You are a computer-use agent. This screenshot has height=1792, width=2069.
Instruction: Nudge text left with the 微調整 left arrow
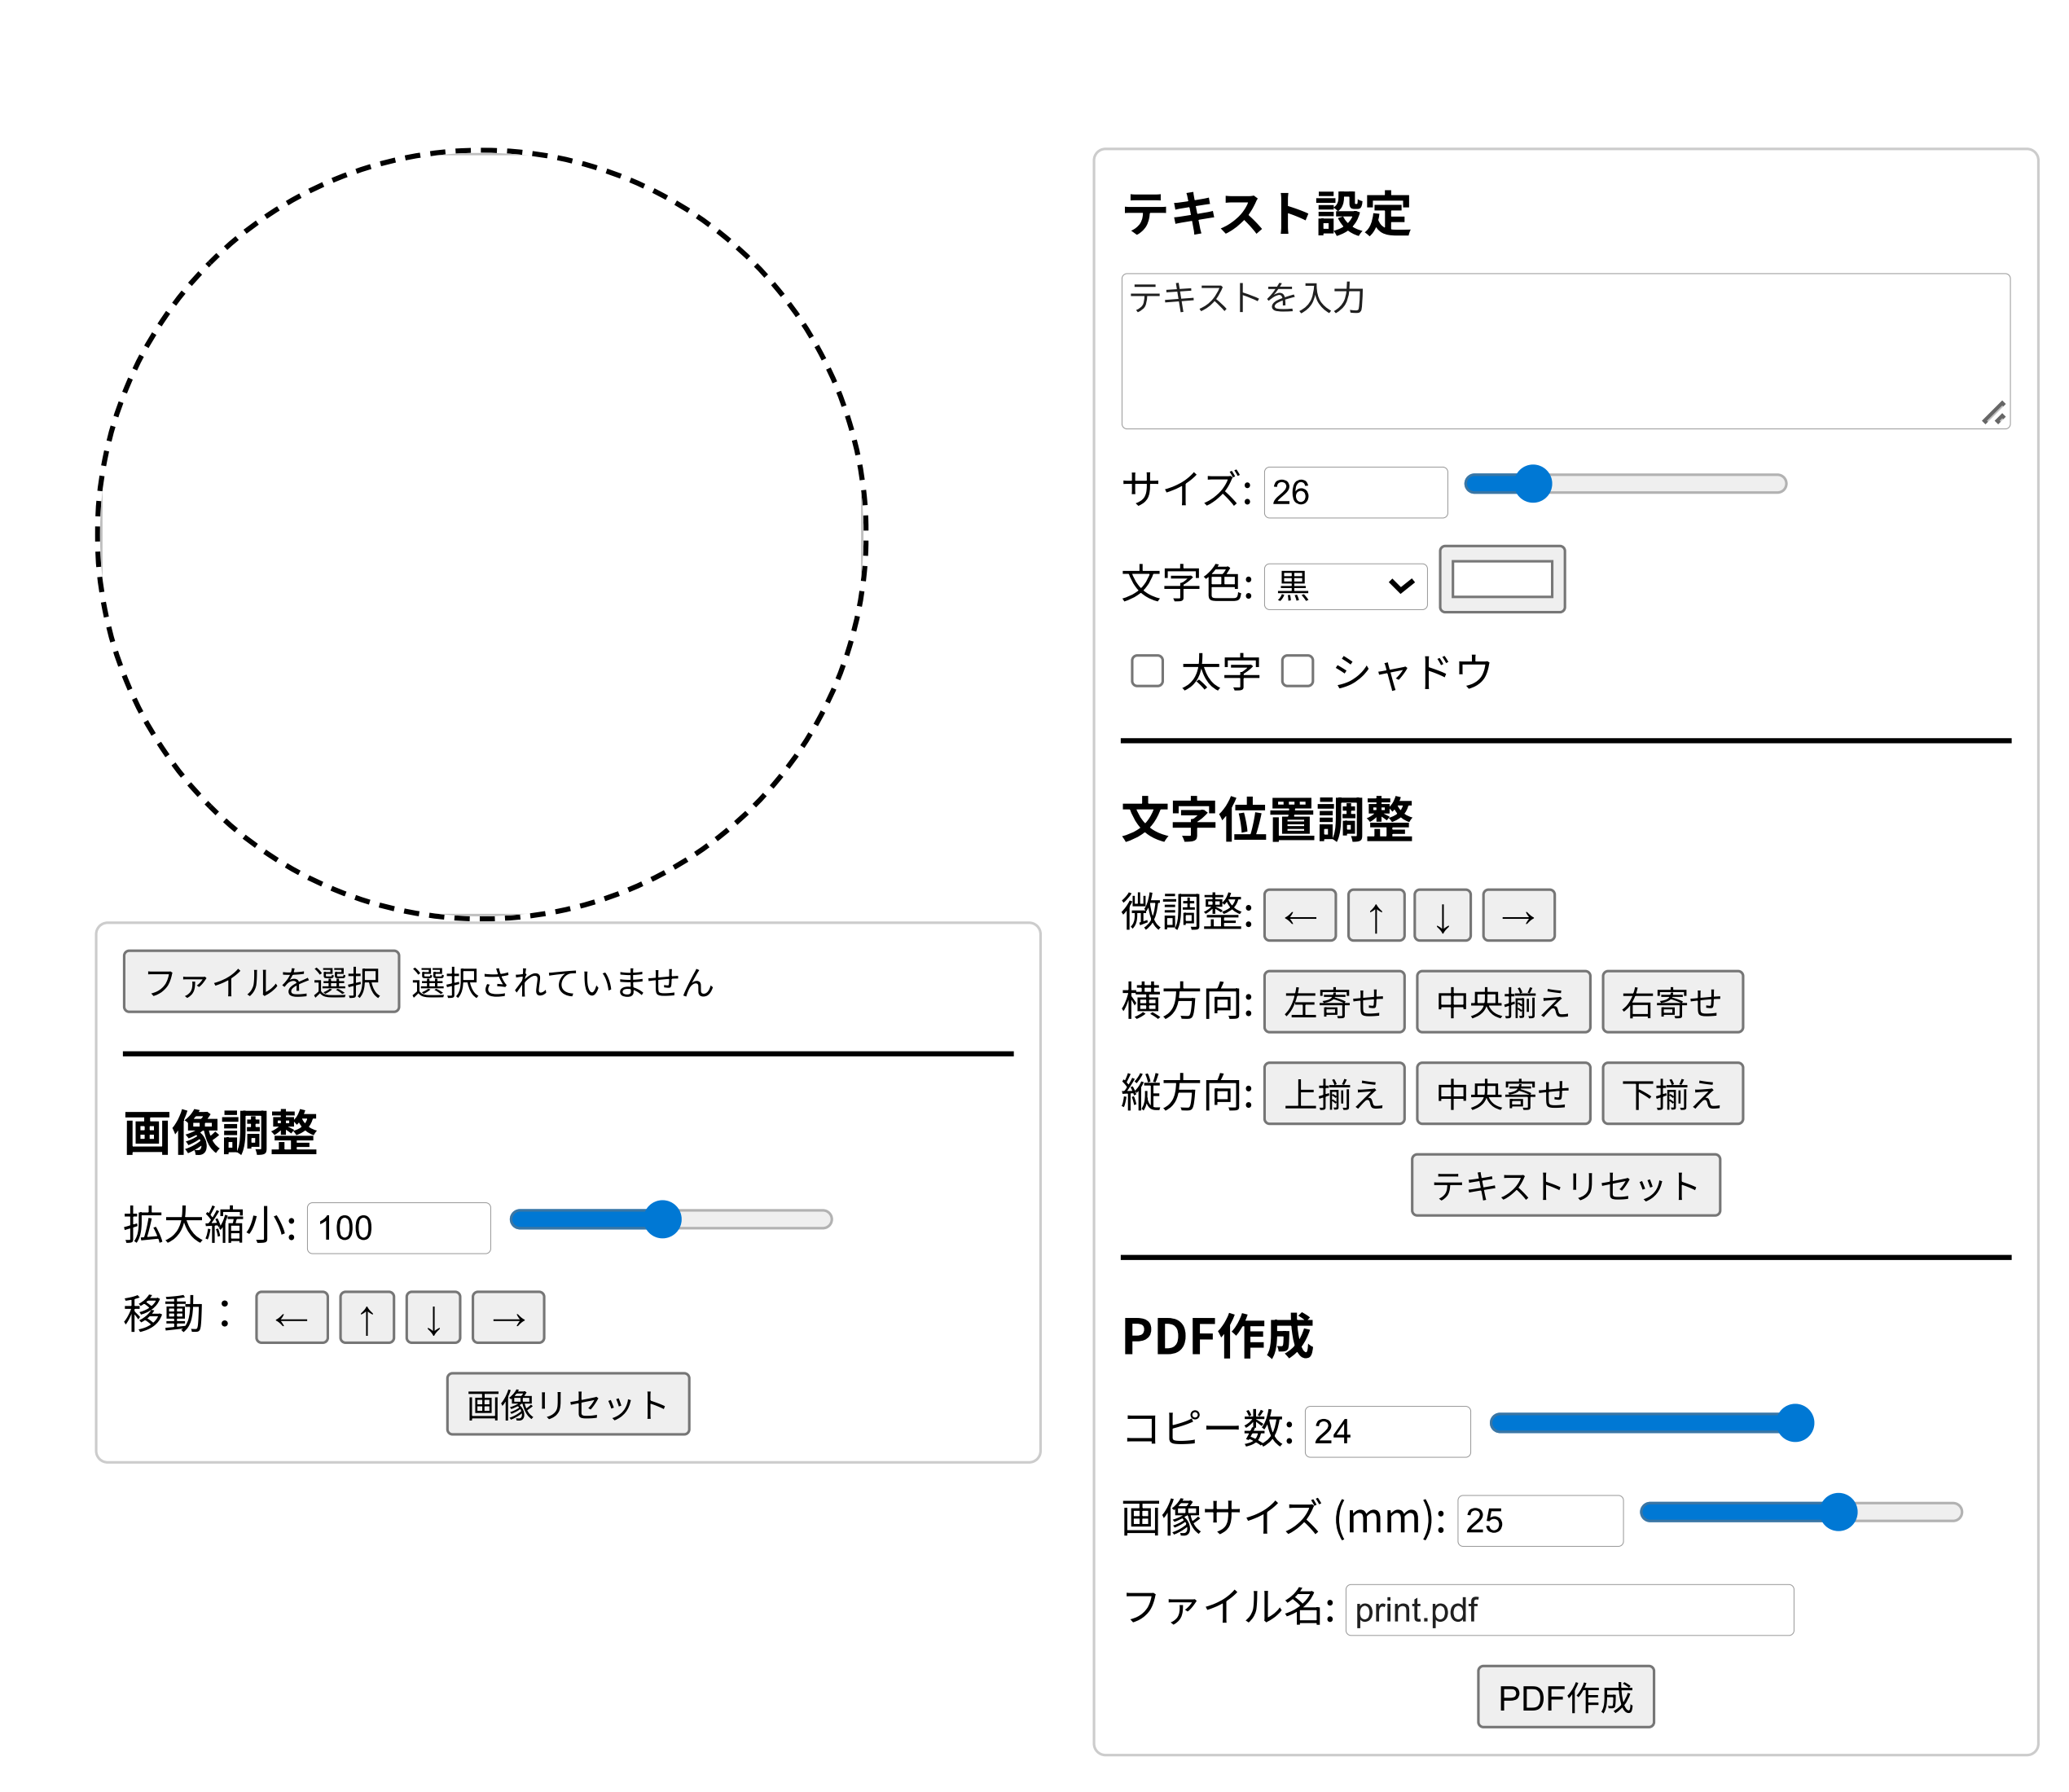tap(1299, 914)
